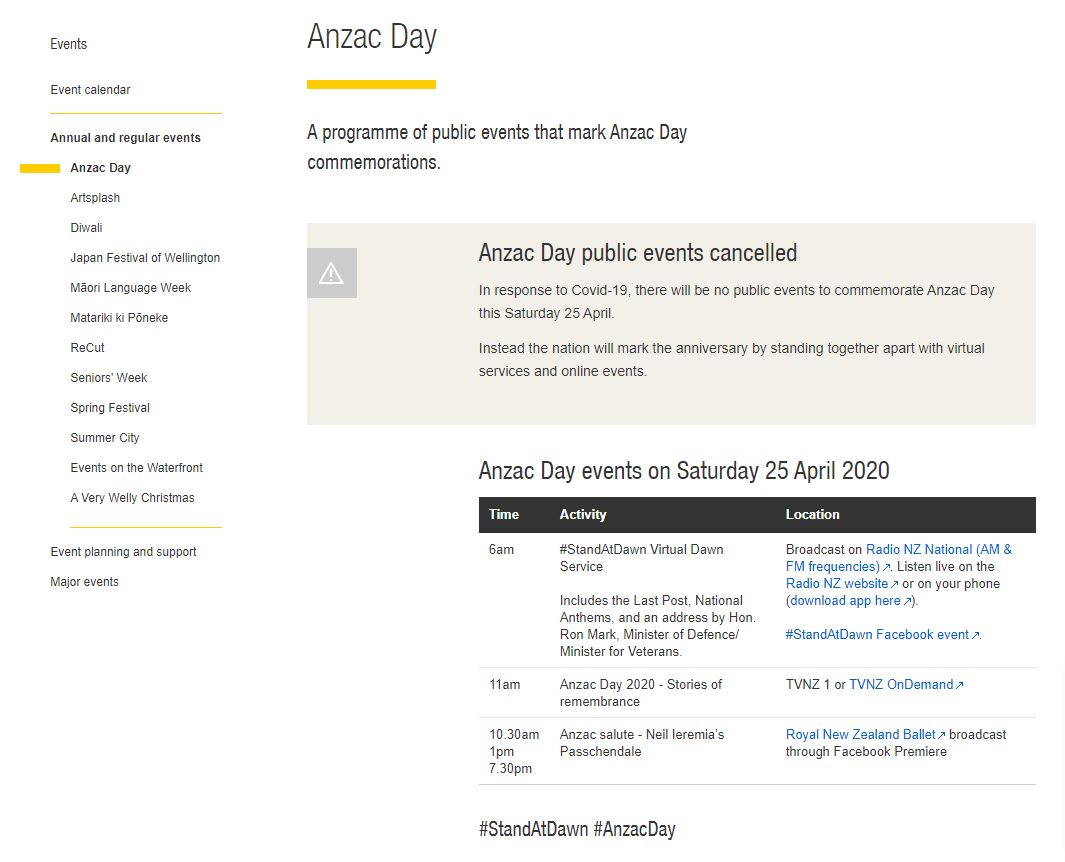Open the Artsplash event page
The image size is (1065, 862).
coord(95,197)
